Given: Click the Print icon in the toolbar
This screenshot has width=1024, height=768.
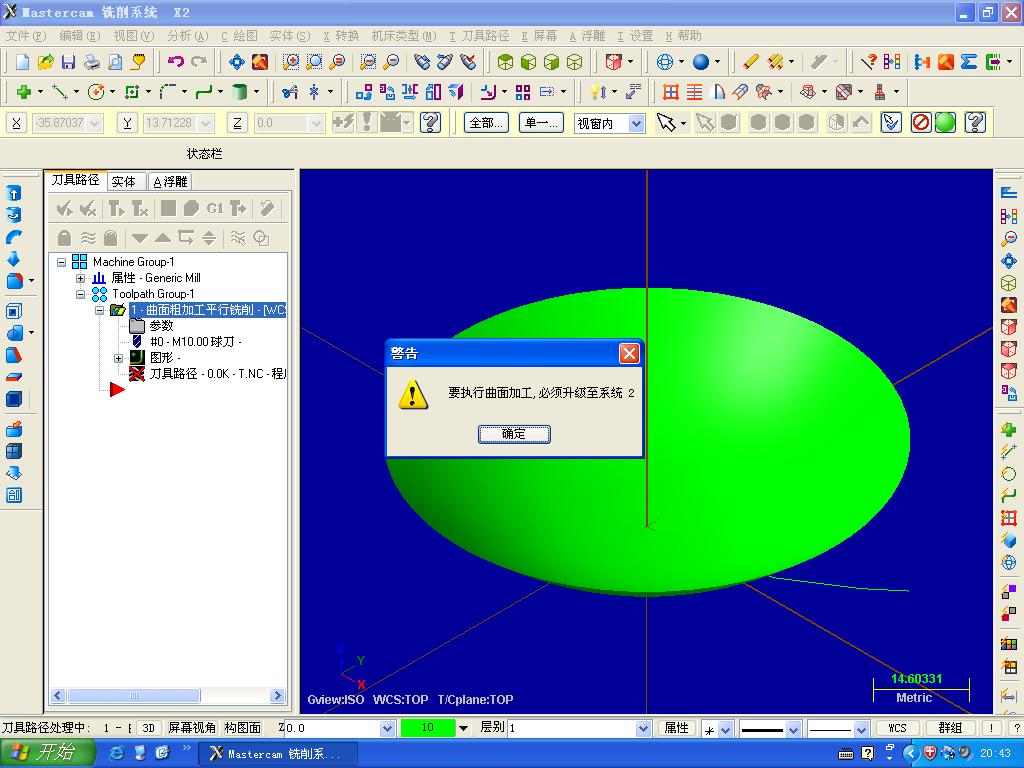Looking at the screenshot, I should click(x=92, y=62).
